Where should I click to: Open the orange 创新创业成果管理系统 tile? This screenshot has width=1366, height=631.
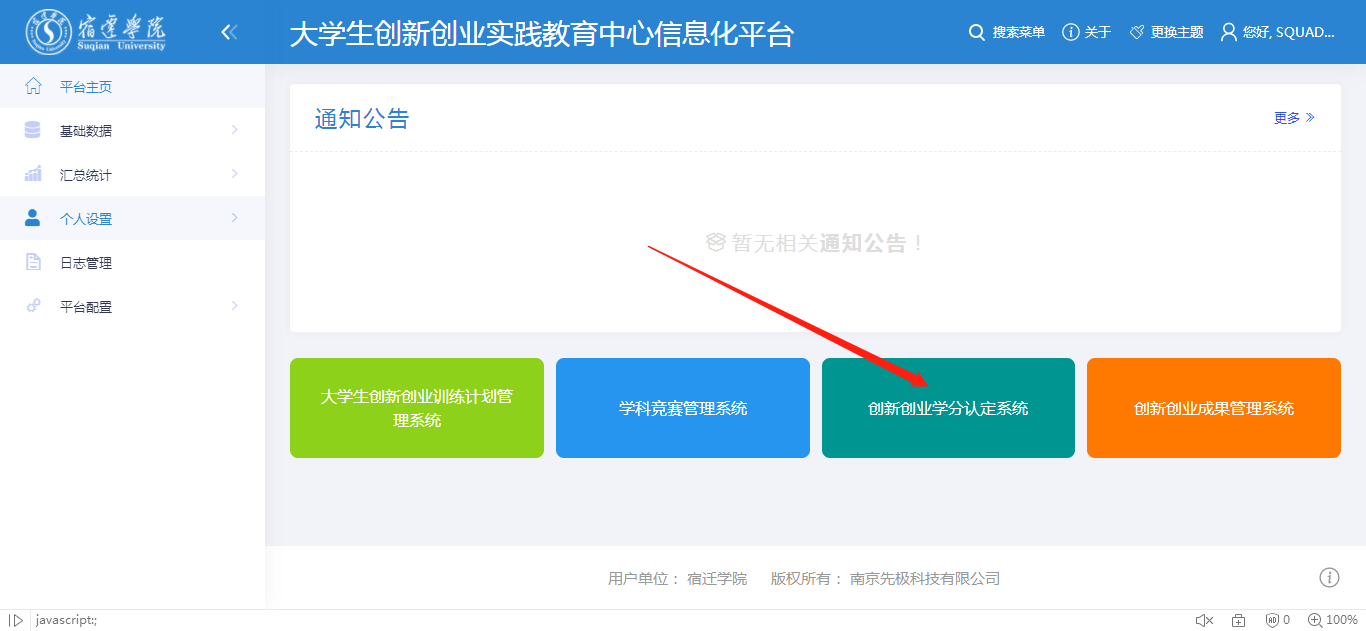pyautogui.click(x=1213, y=408)
